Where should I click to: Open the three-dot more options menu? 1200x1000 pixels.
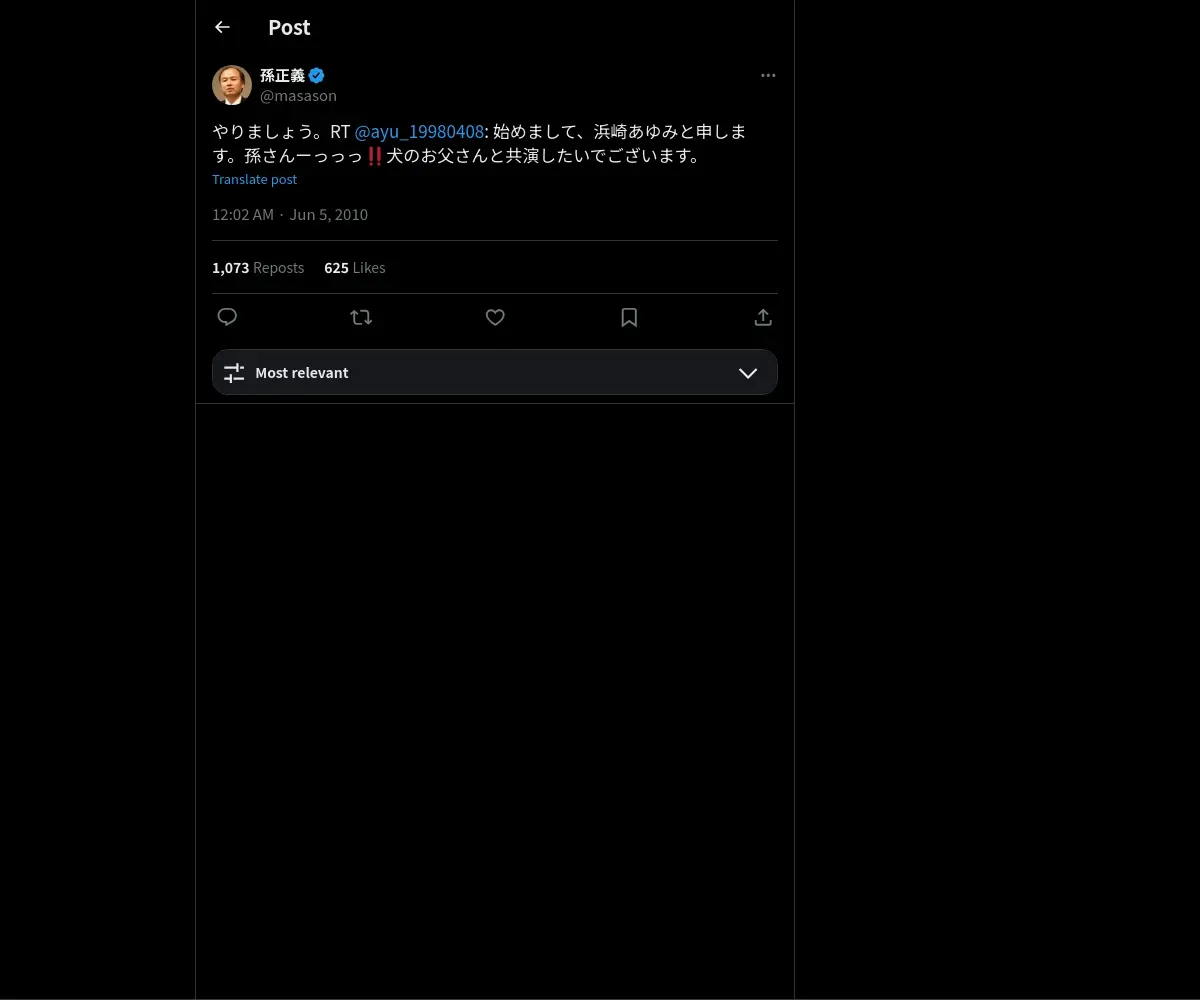(x=768, y=75)
